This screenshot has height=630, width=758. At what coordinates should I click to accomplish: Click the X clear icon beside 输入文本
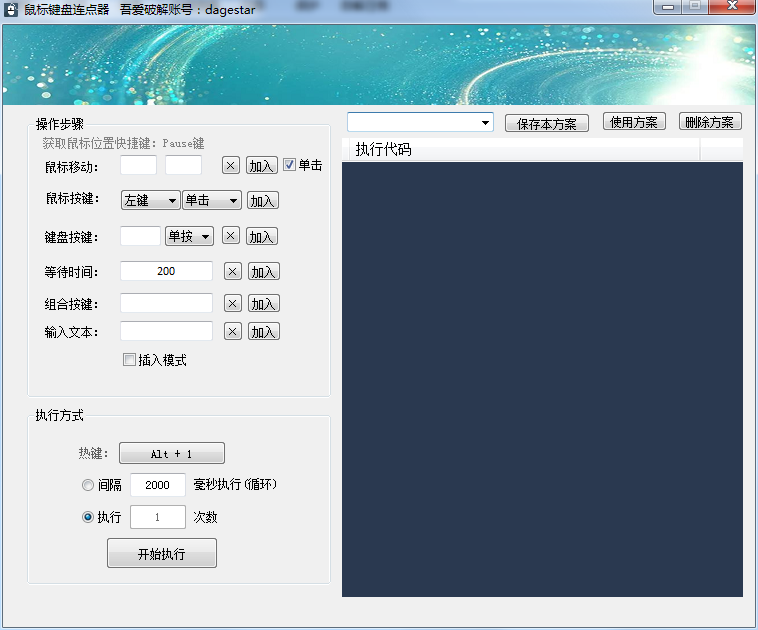[232, 331]
